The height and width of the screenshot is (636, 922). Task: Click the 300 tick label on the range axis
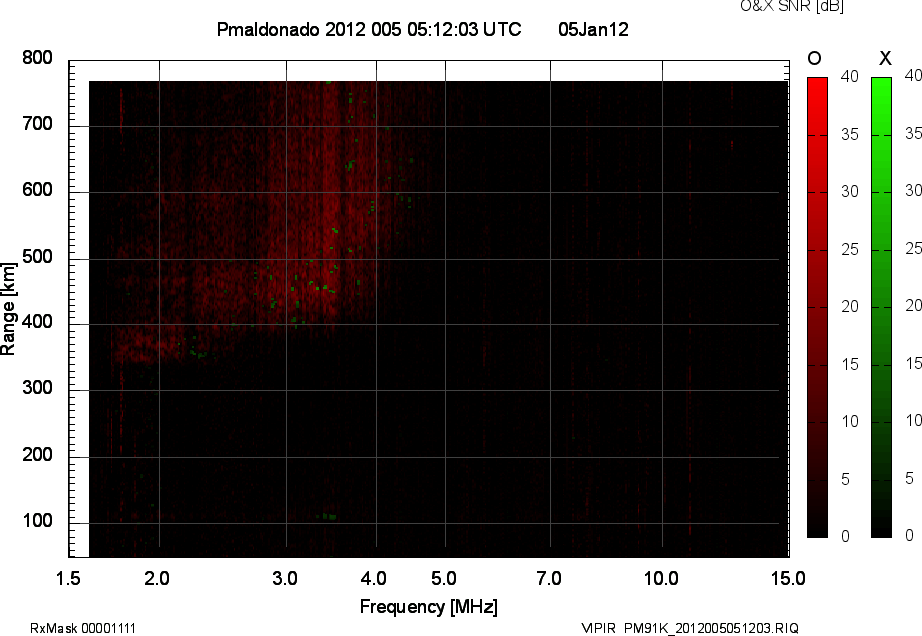point(37,388)
